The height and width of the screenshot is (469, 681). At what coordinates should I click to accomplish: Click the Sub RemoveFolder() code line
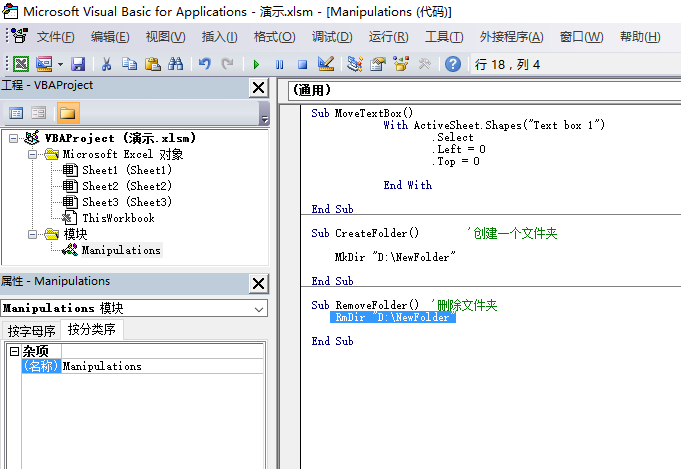click(x=365, y=305)
